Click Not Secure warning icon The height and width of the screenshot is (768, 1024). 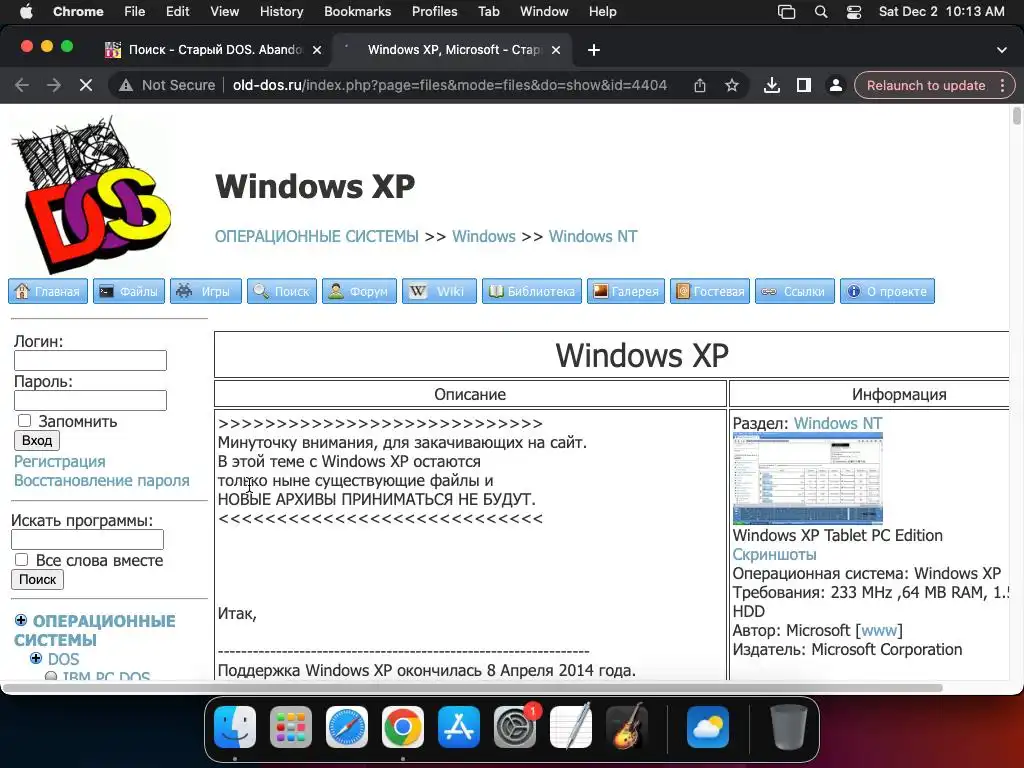[126, 86]
